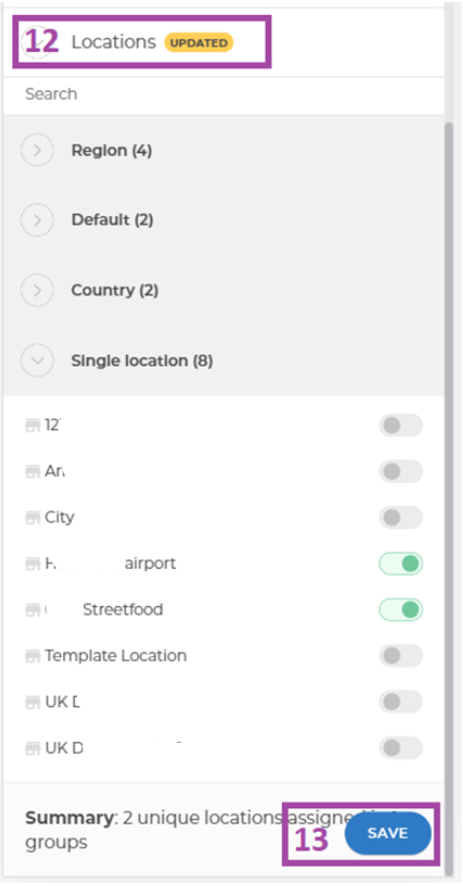Collapse the Single location (8) group

point(37,361)
